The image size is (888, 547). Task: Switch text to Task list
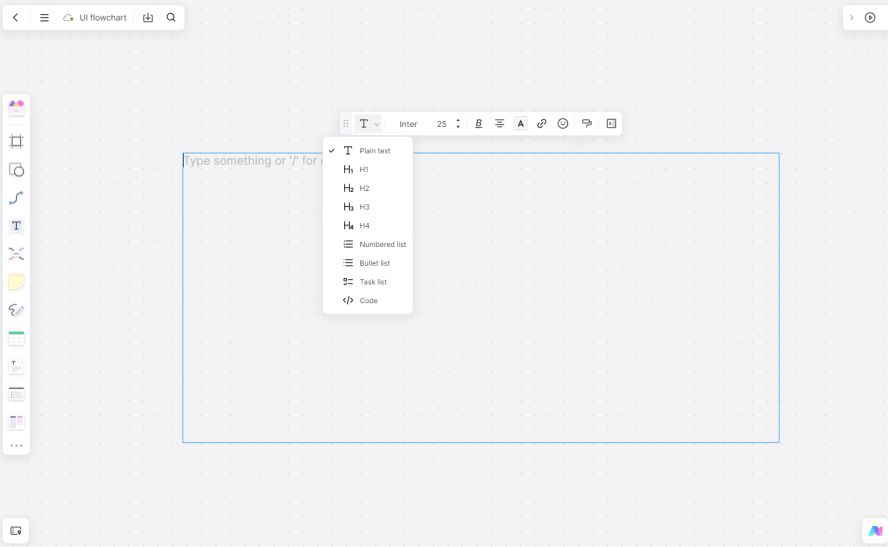point(372,282)
